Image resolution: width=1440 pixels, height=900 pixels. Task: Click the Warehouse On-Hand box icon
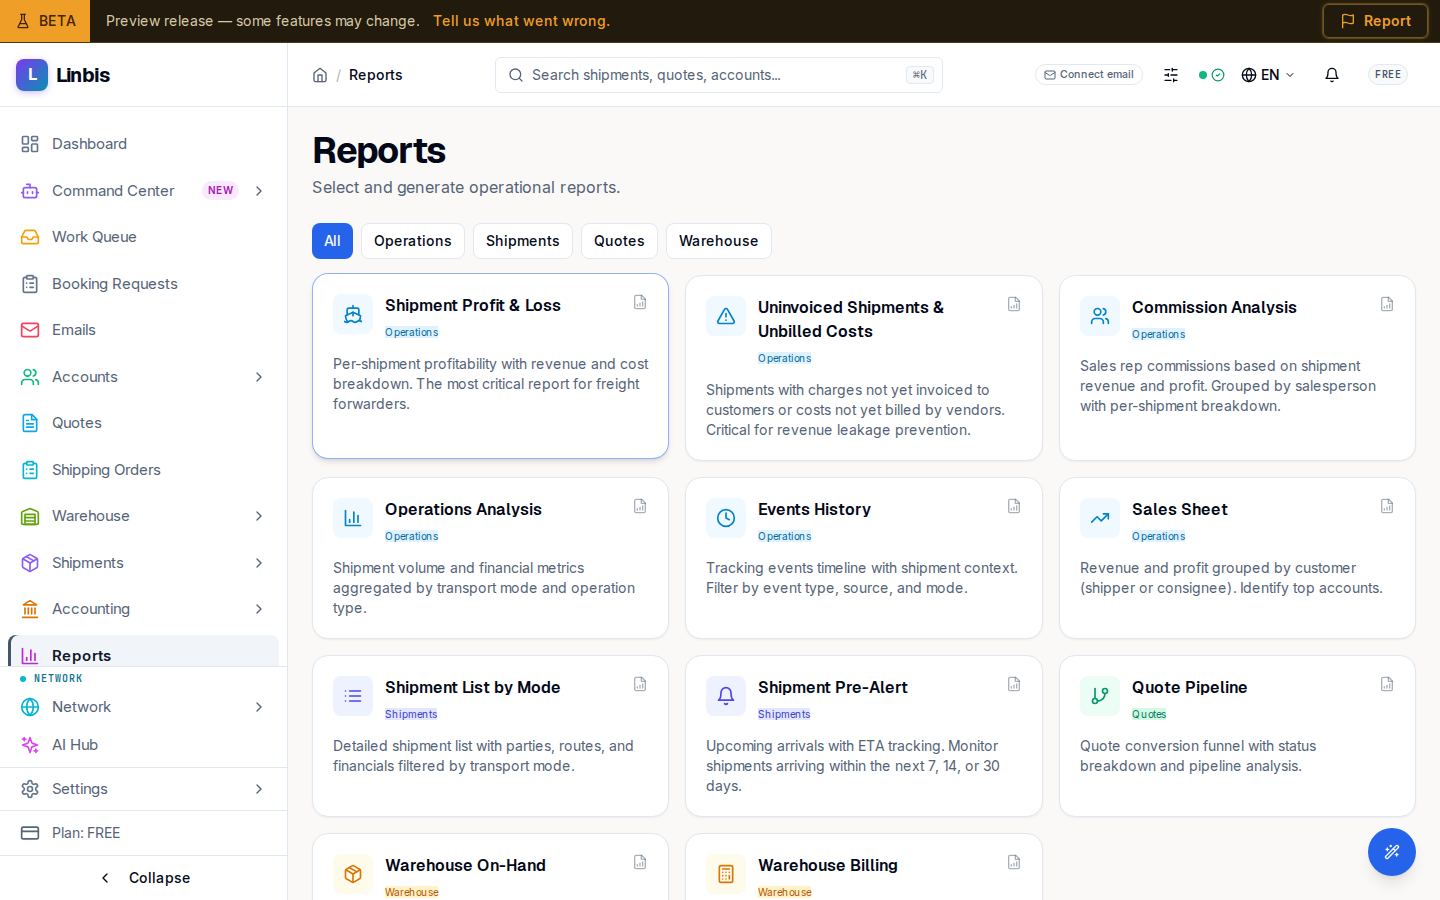(x=353, y=874)
